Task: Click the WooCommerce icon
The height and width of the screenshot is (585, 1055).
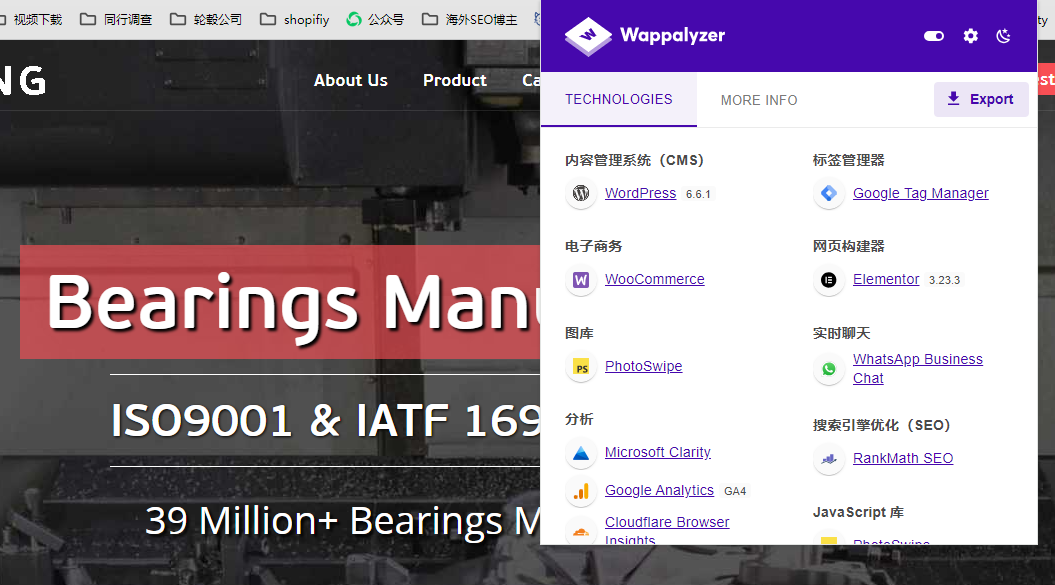Action: [x=581, y=279]
